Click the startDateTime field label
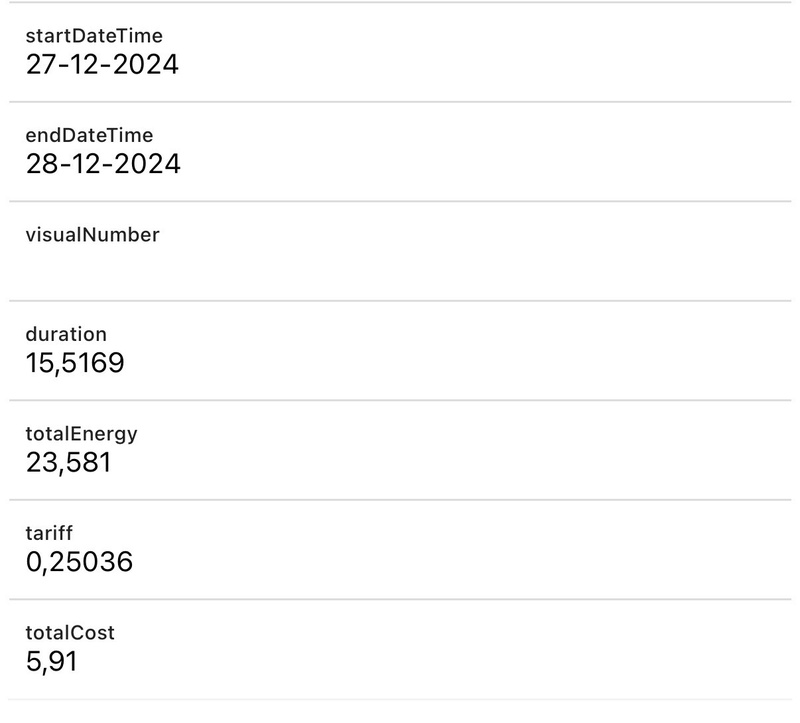 pos(93,36)
